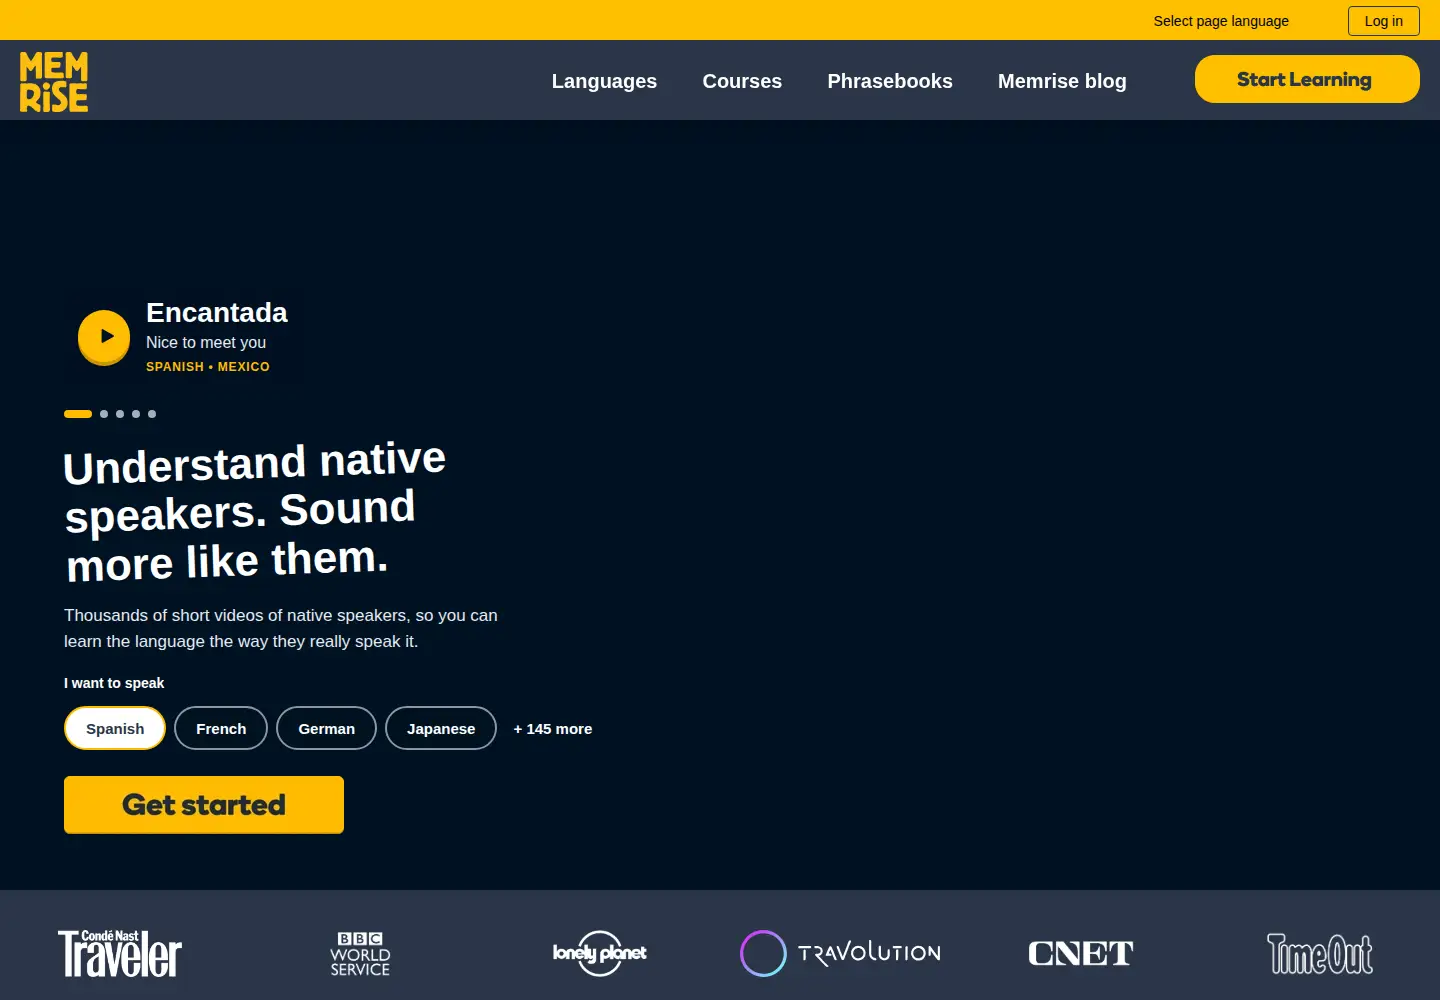This screenshot has width=1440, height=1000.
Task: Select Spanish as language to speak
Action: click(x=115, y=728)
